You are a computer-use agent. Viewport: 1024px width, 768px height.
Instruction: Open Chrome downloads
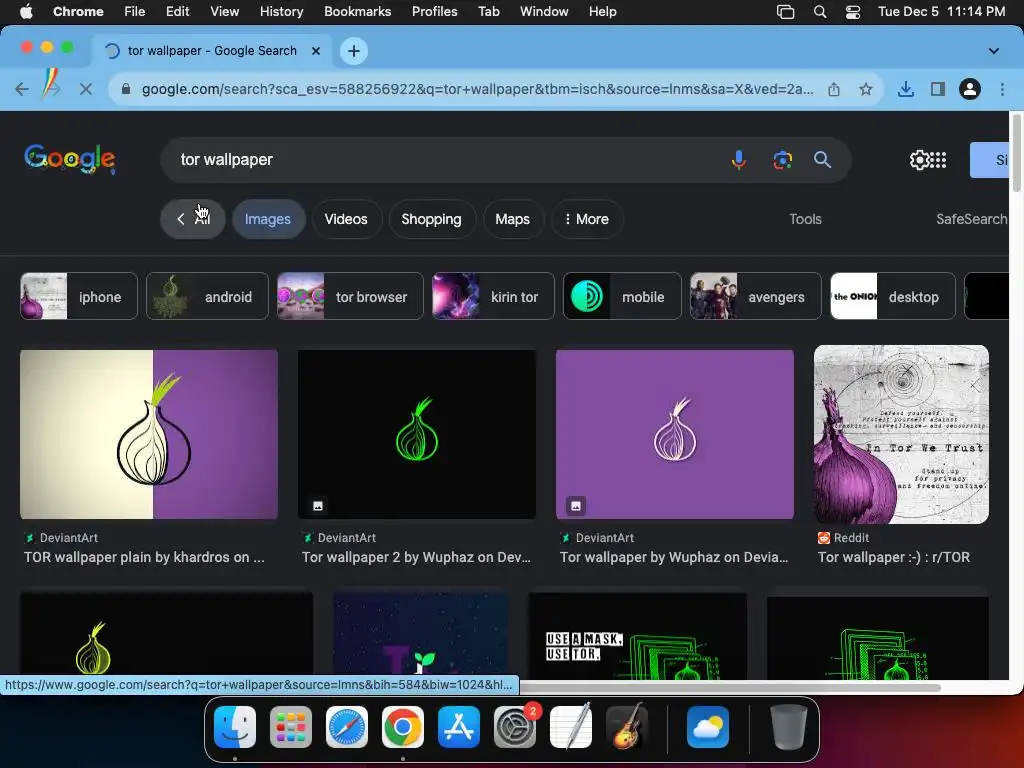point(906,89)
